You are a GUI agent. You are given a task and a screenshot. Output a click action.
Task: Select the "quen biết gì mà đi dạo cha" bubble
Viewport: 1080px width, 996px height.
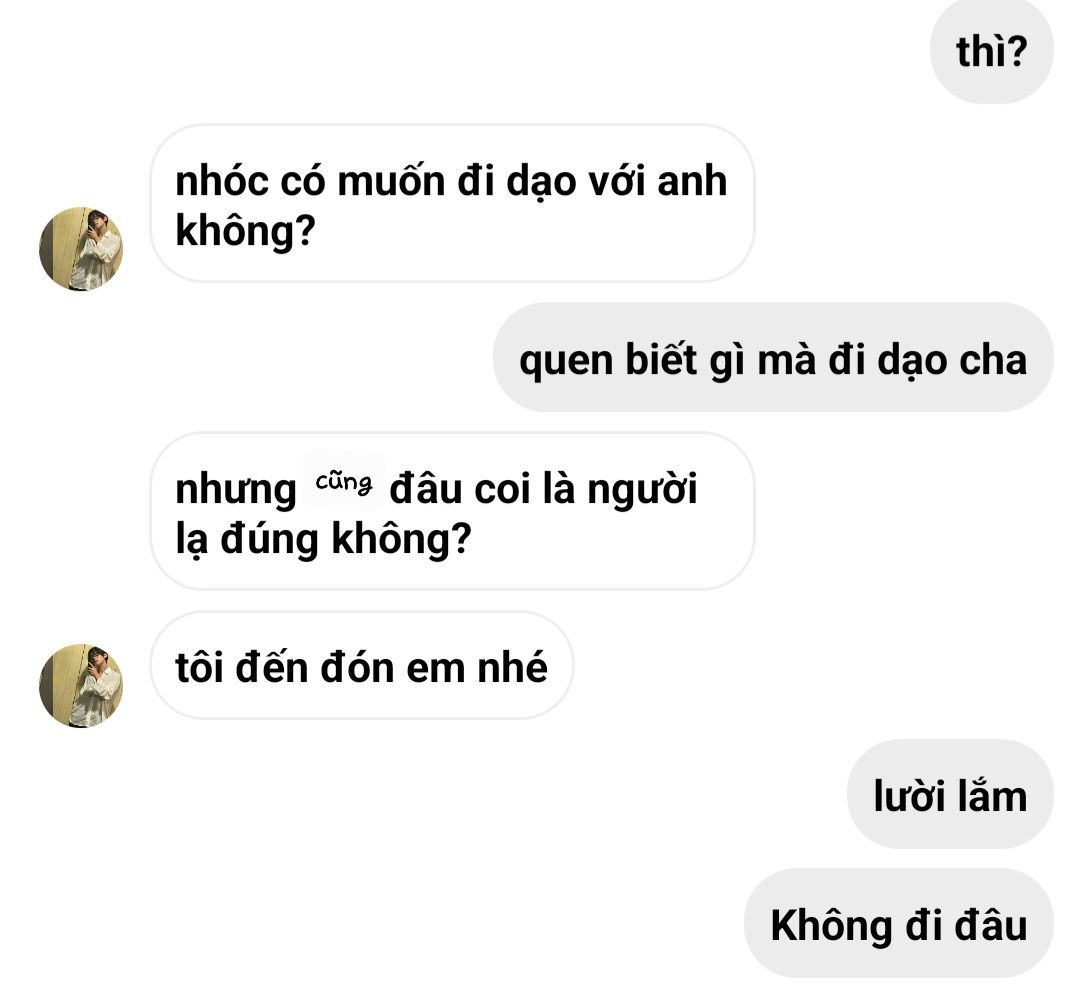(773, 357)
